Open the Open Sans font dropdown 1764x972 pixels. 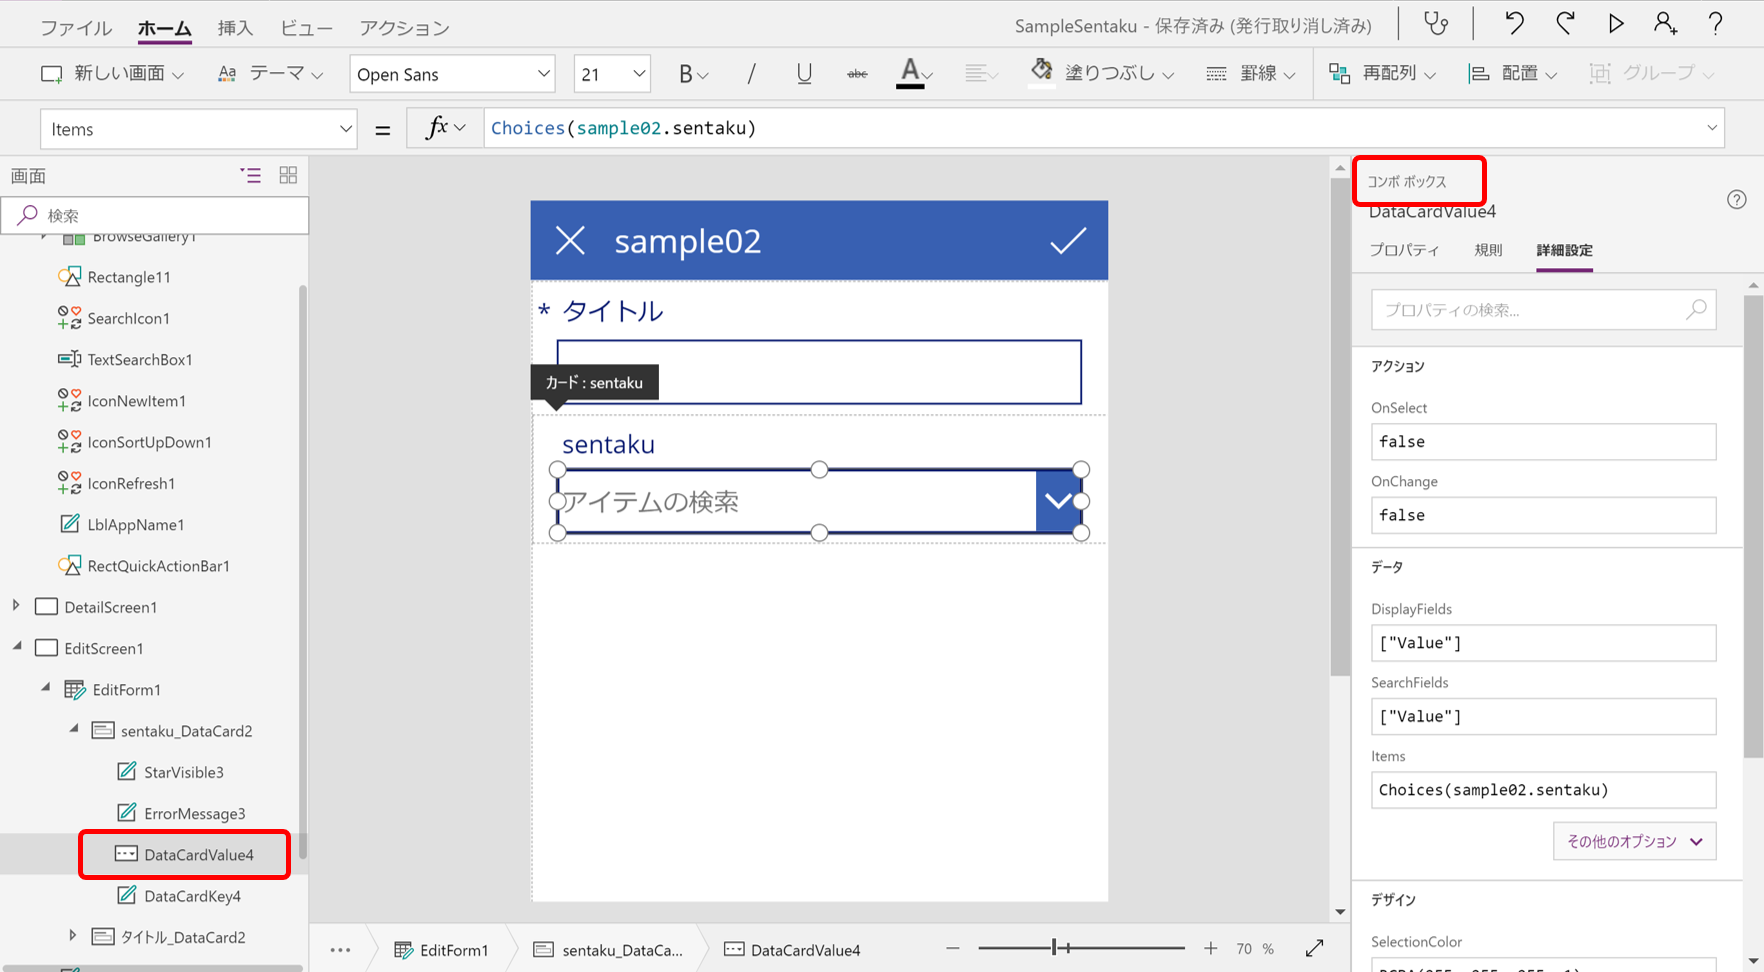[452, 73]
